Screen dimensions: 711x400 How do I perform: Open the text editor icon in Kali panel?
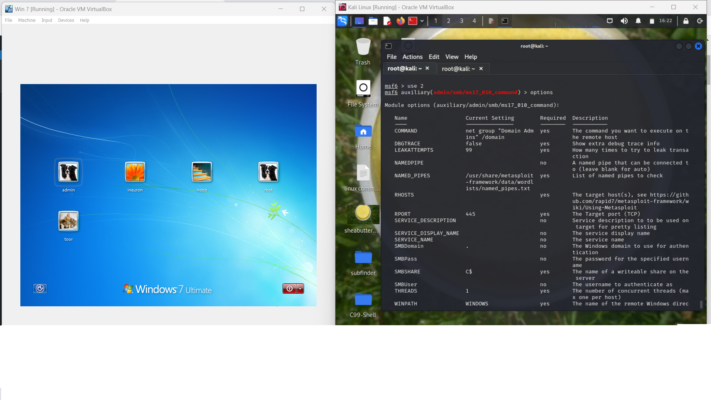point(387,21)
